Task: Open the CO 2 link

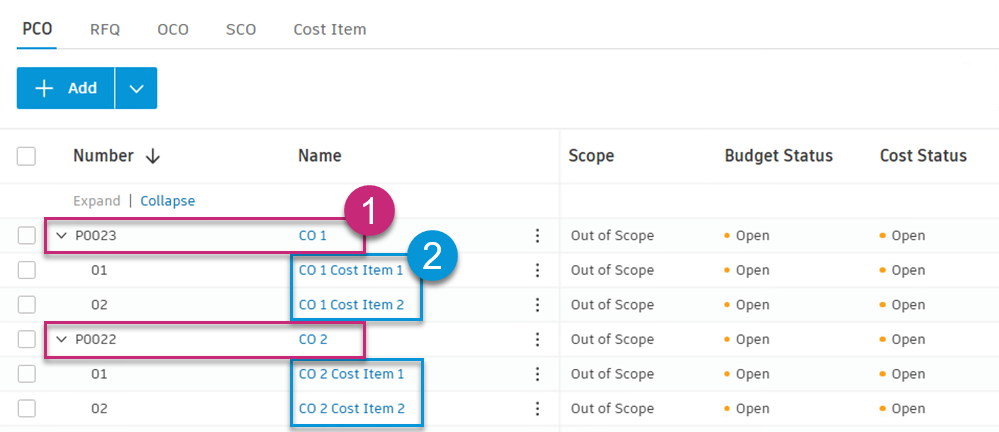Action: 313,340
